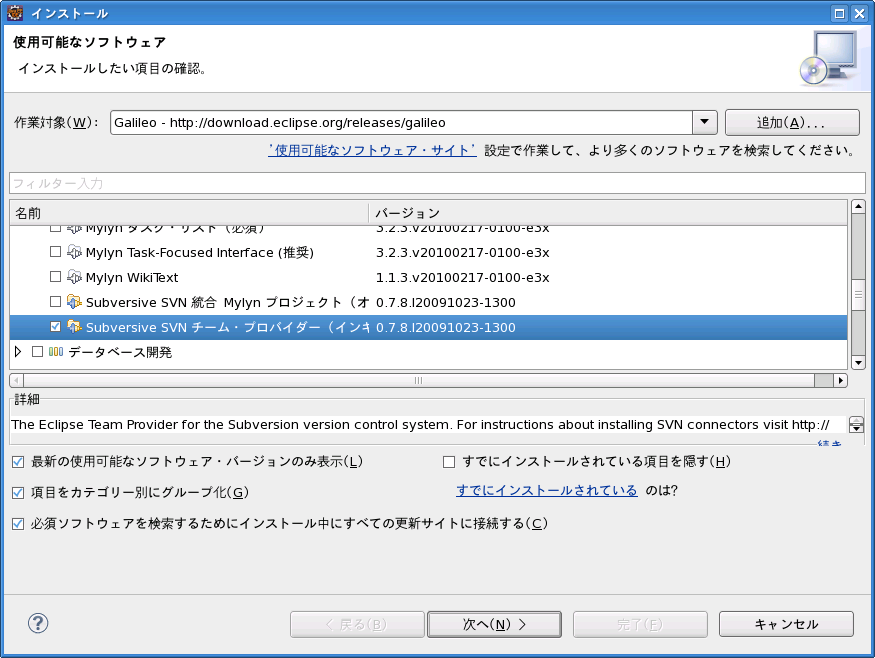The height and width of the screenshot is (658, 875).
Task: Select the Subversive SVN 統合 Mylyn プロジェクト row
Action: [428, 302]
